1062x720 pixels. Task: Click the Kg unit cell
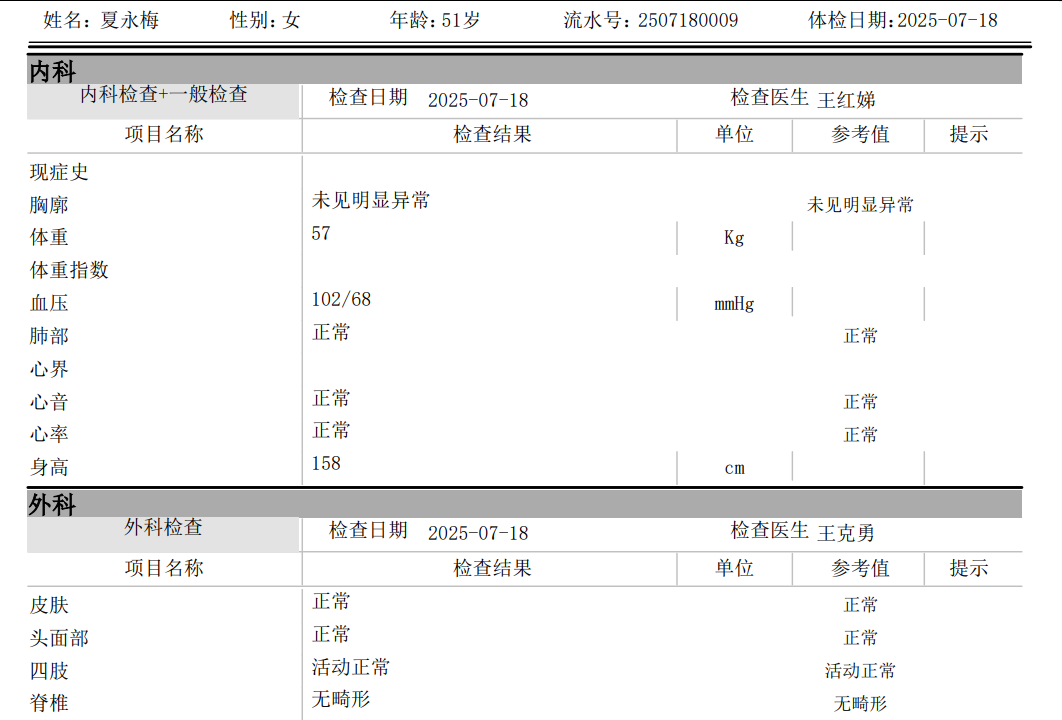[734, 238]
